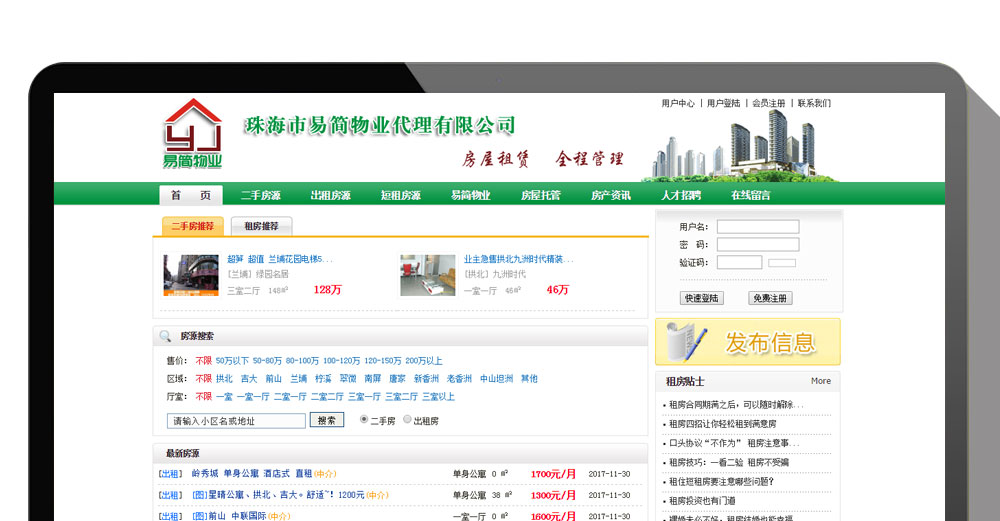Filter price by 200万以上

(423, 361)
